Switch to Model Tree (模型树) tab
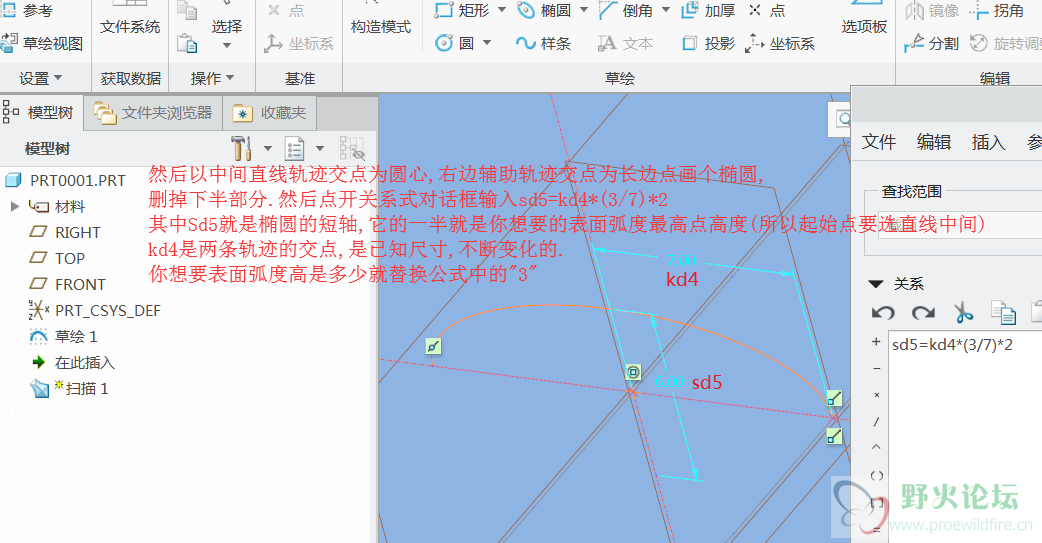The height and width of the screenshot is (543, 1042). tap(41, 113)
